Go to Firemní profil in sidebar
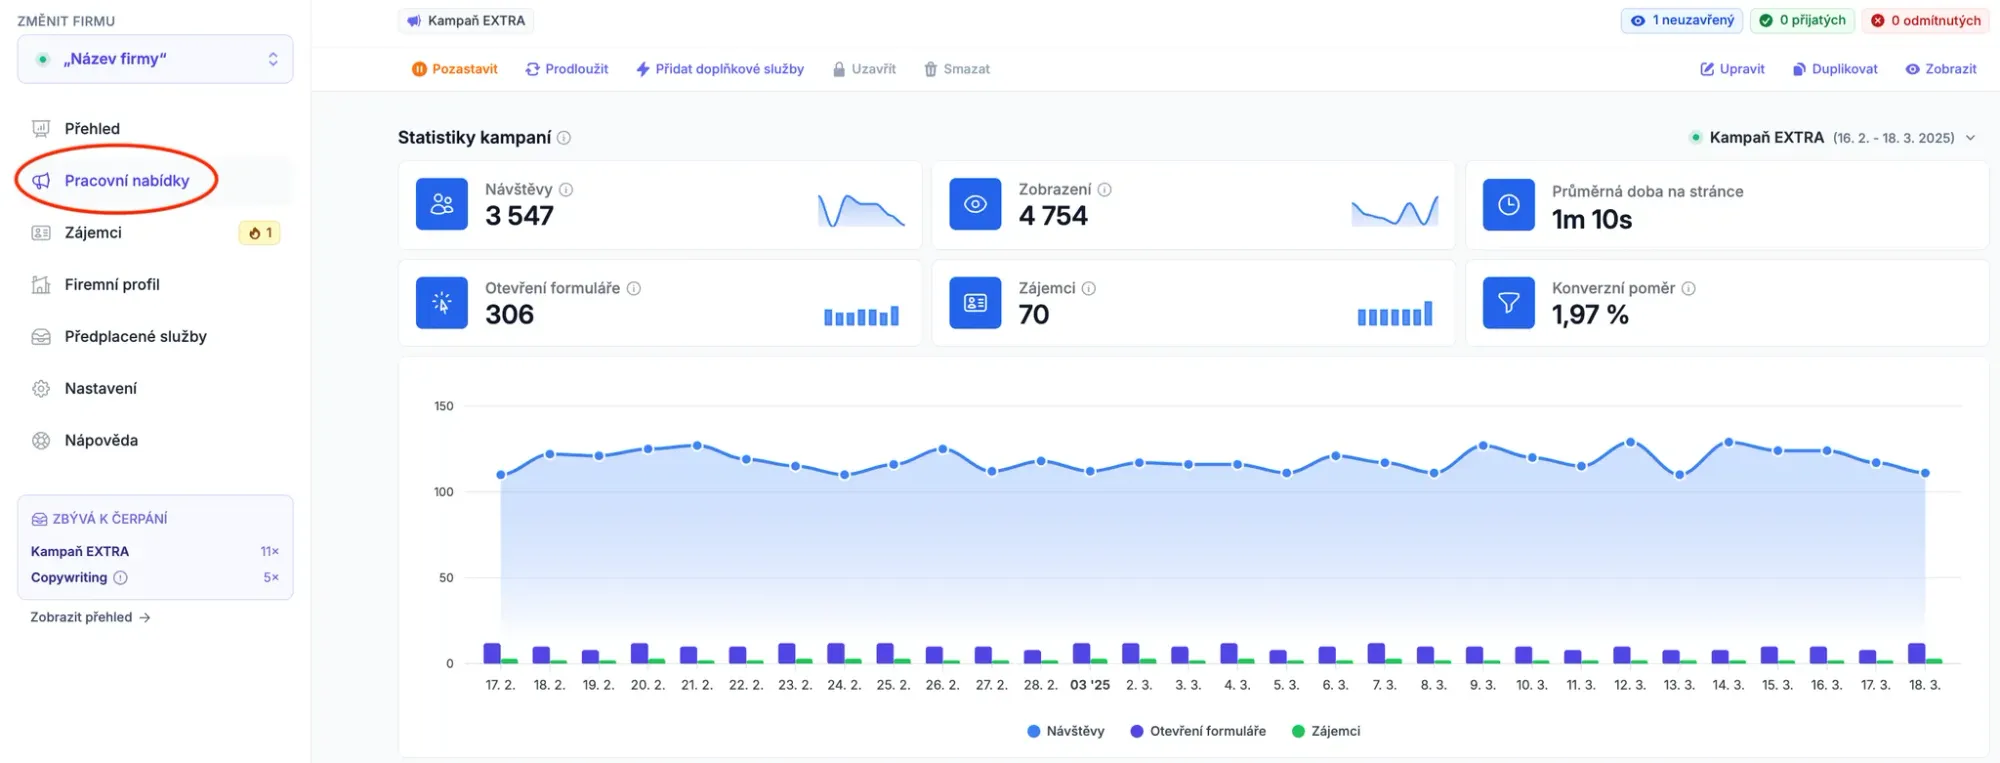This screenshot has width=2000, height=763. coord(112,285)
